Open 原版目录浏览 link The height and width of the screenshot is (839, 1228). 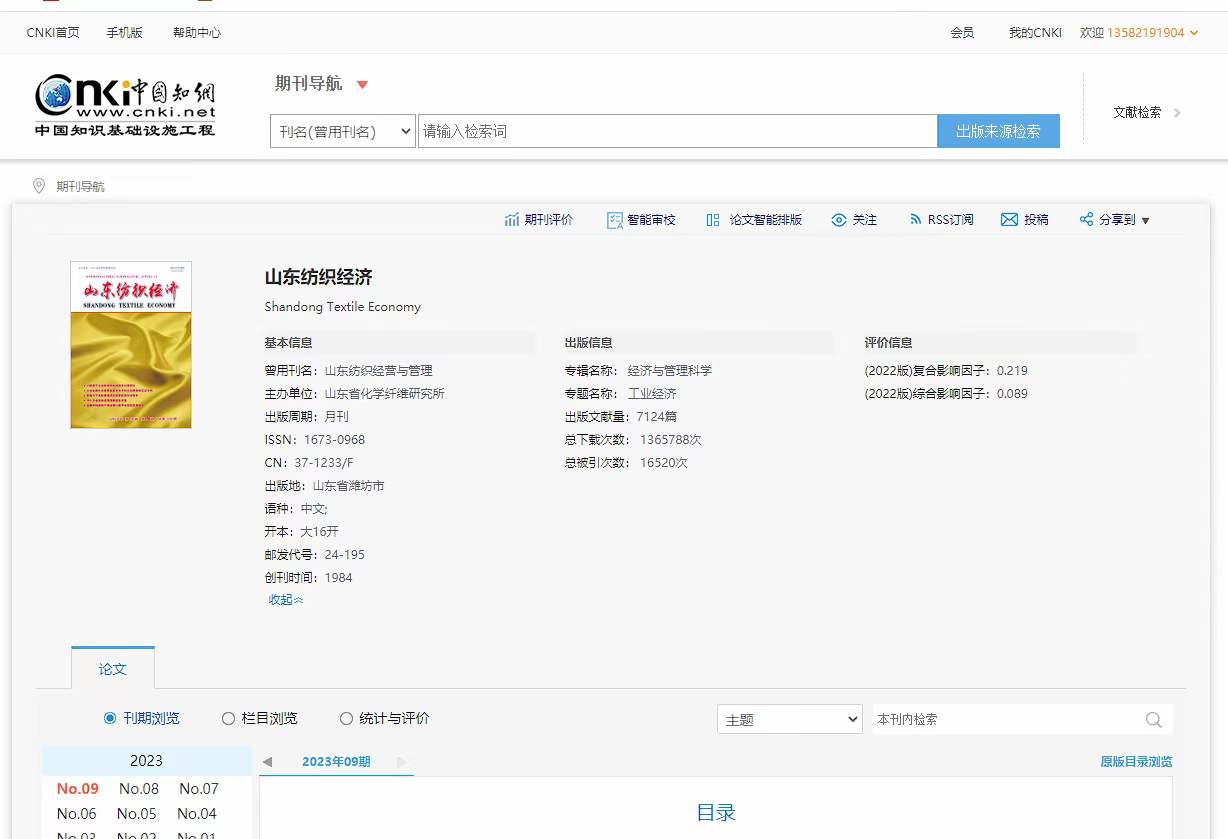coord(1136,762)
